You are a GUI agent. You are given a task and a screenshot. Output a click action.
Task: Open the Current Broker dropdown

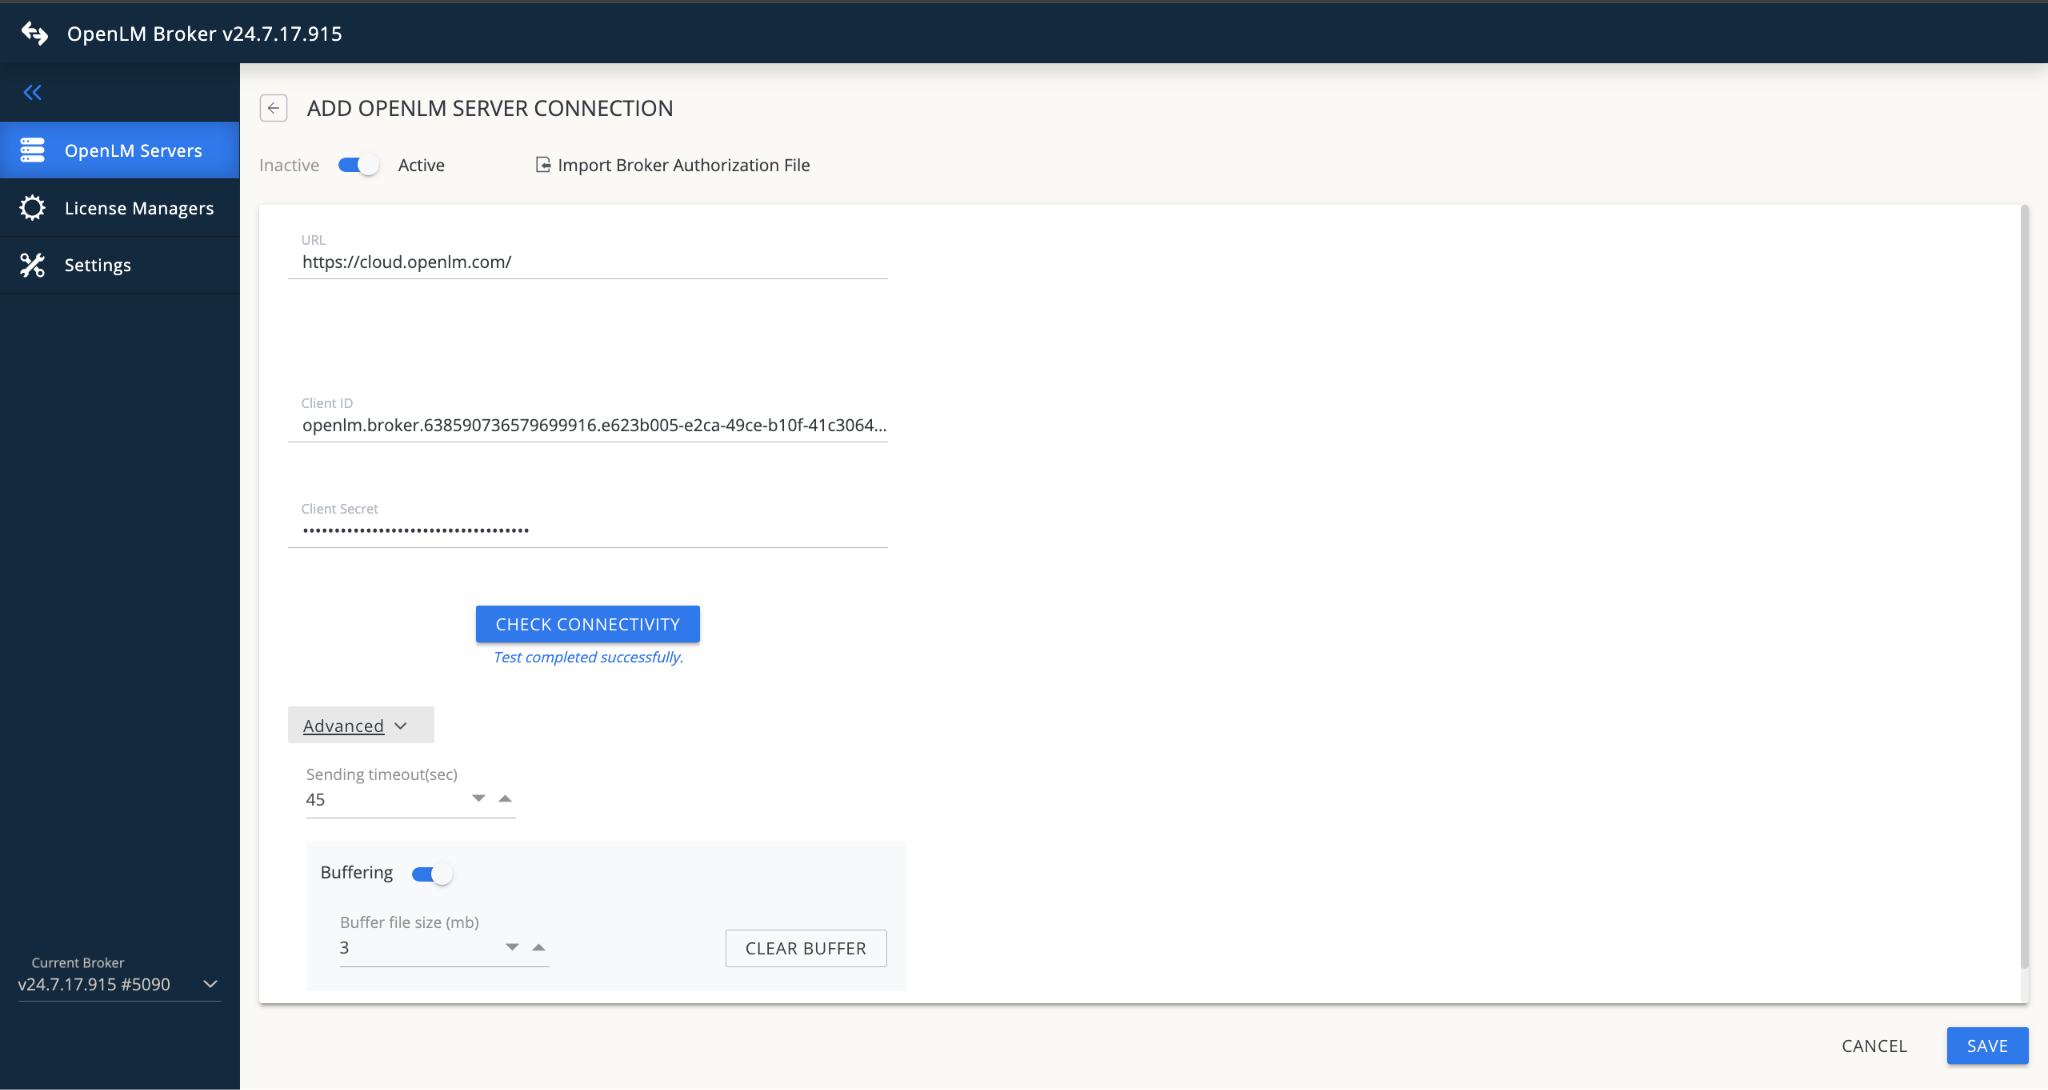coord(210,984)
